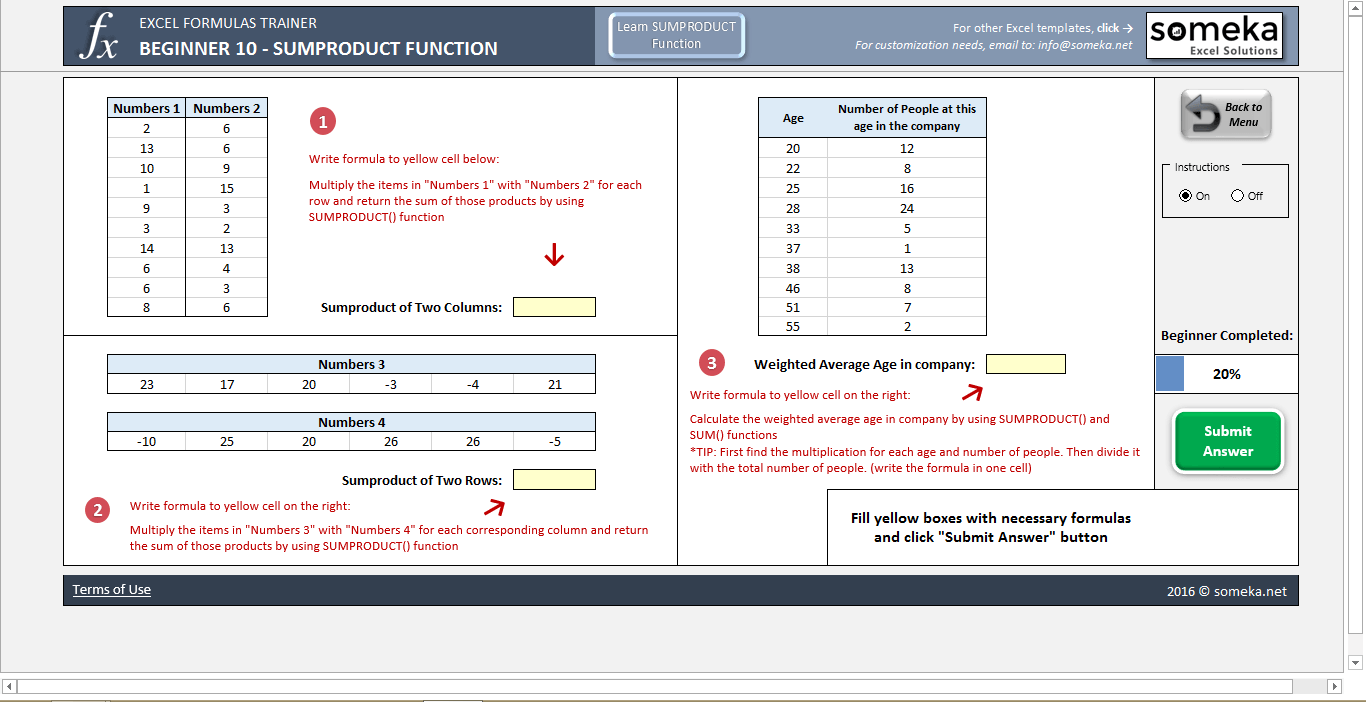1366x702 pixels.
Task: Select the 24 people count cell
Action: pyautogui.click(x=907, y=208)
